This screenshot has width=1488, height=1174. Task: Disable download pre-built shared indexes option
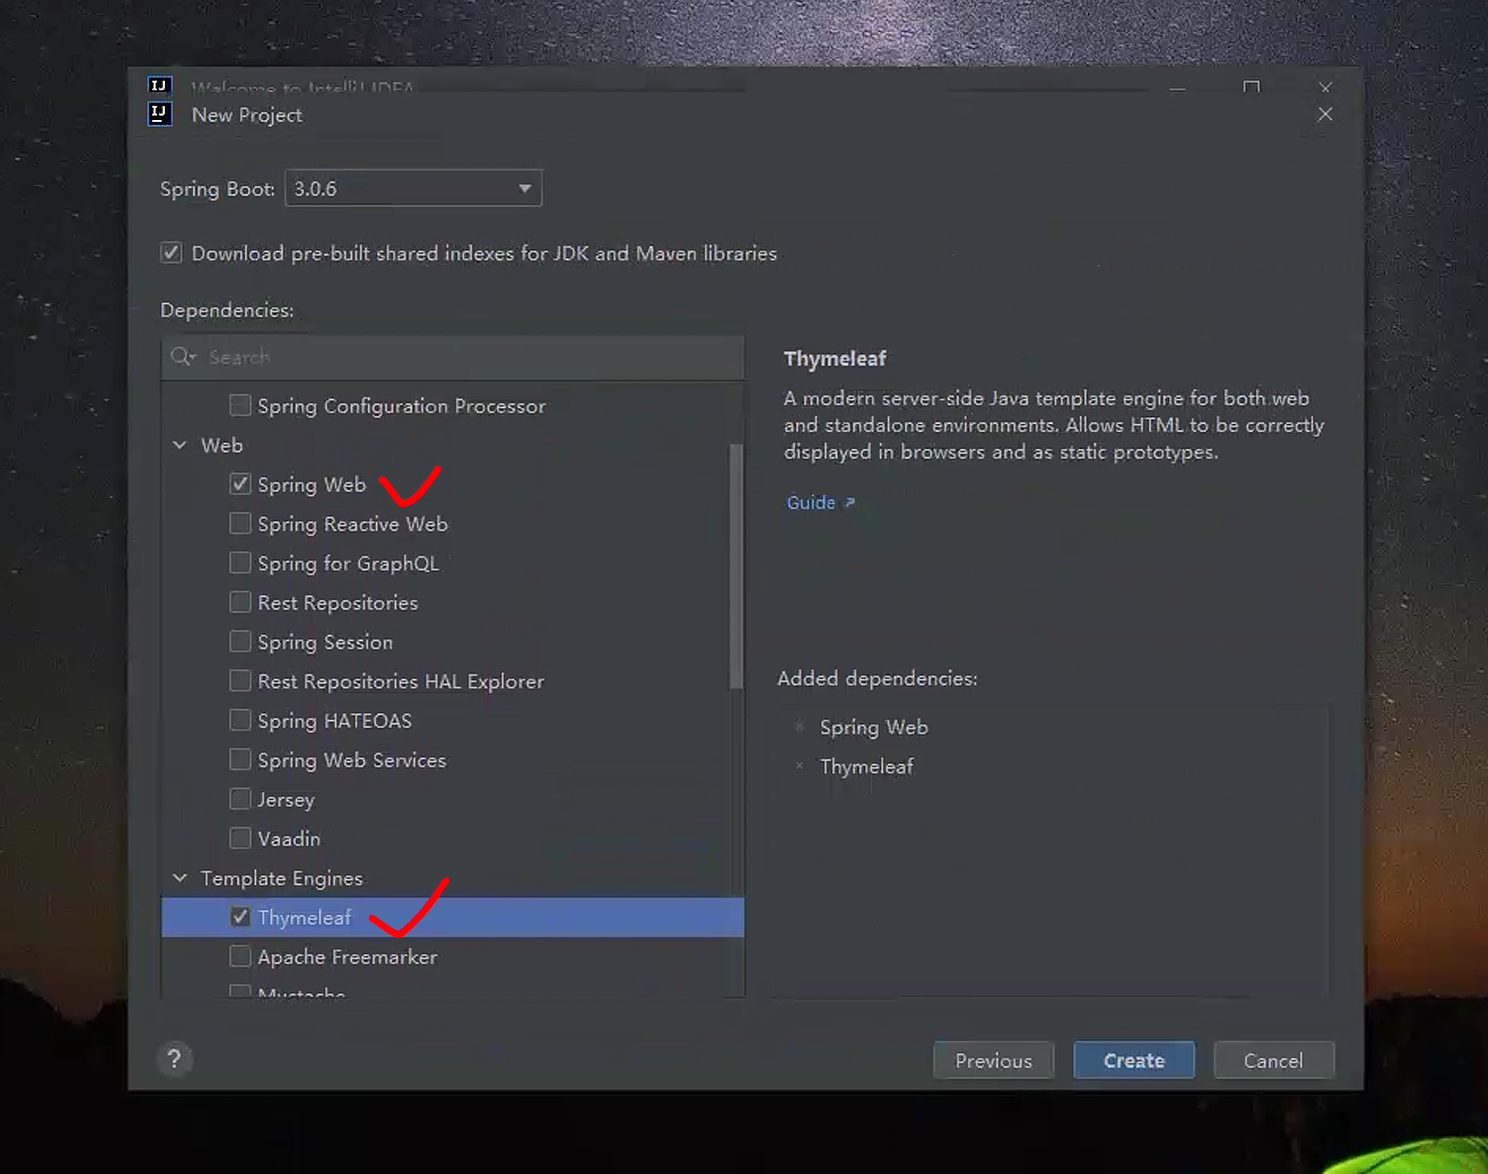(x=171, y=253)
